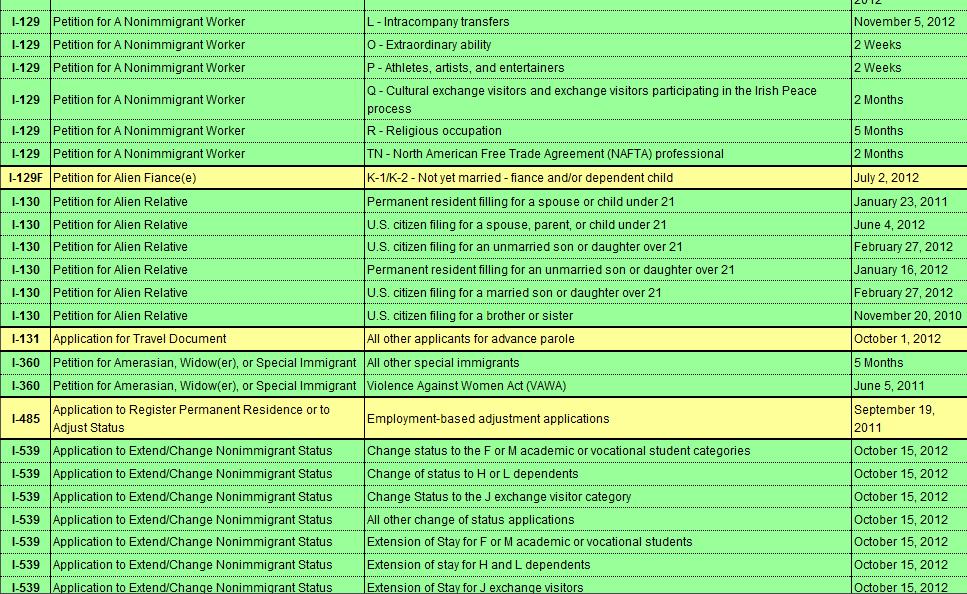Click 'Change of status to H or L dependents'
967x594 pixels.
click(x=607, y=474)
